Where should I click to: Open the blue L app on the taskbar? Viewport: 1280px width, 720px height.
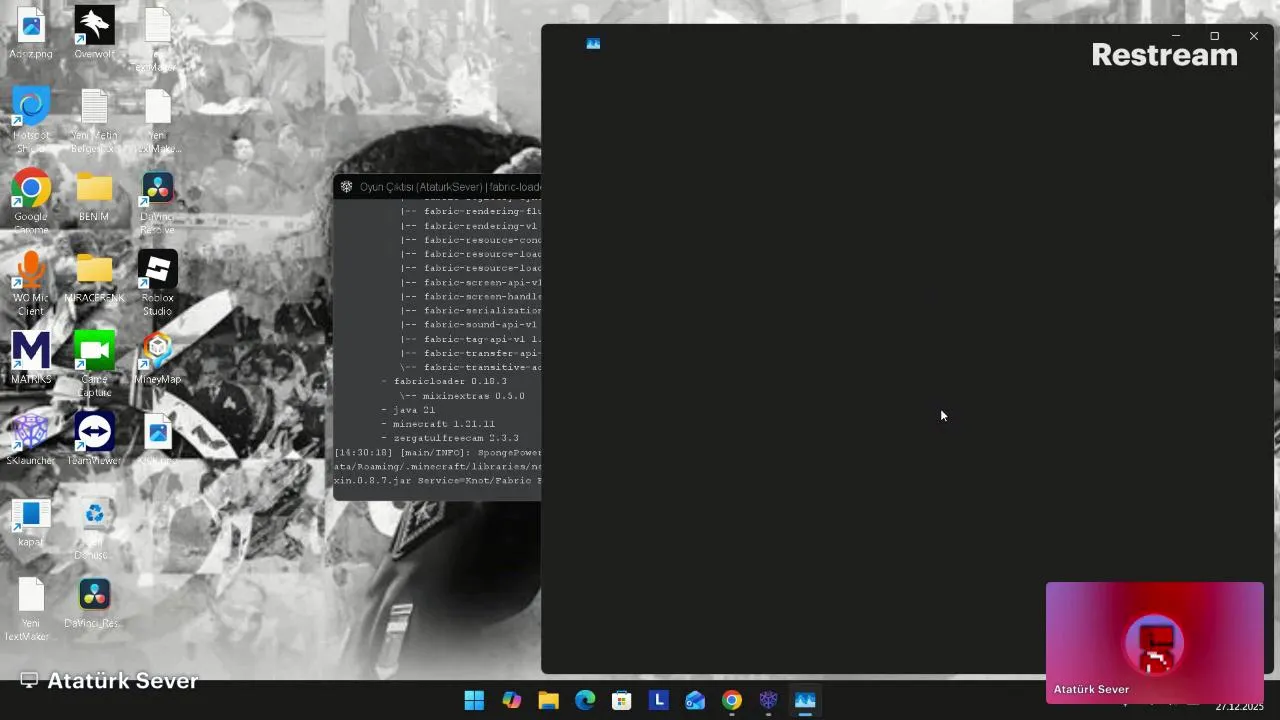658,701
